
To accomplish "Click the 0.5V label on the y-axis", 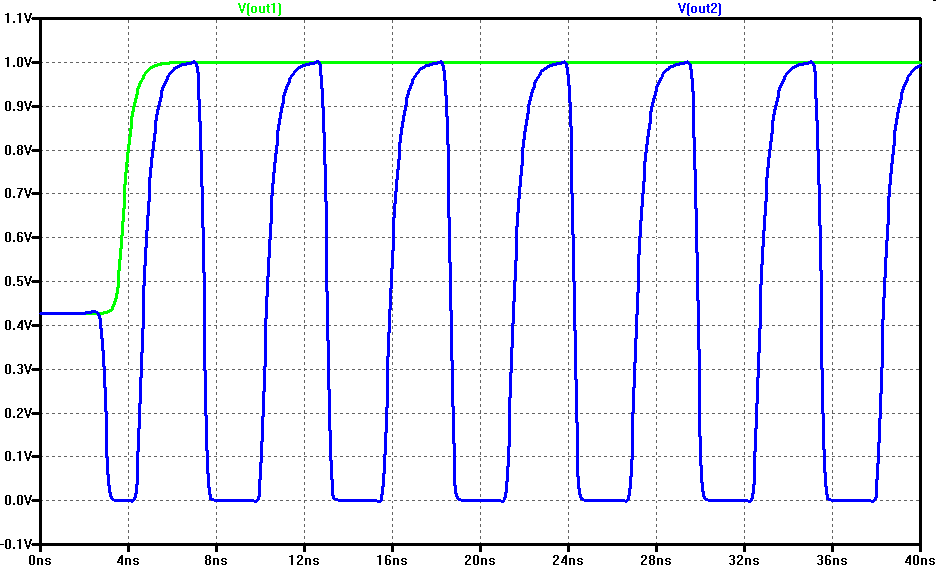I will 18,282.
